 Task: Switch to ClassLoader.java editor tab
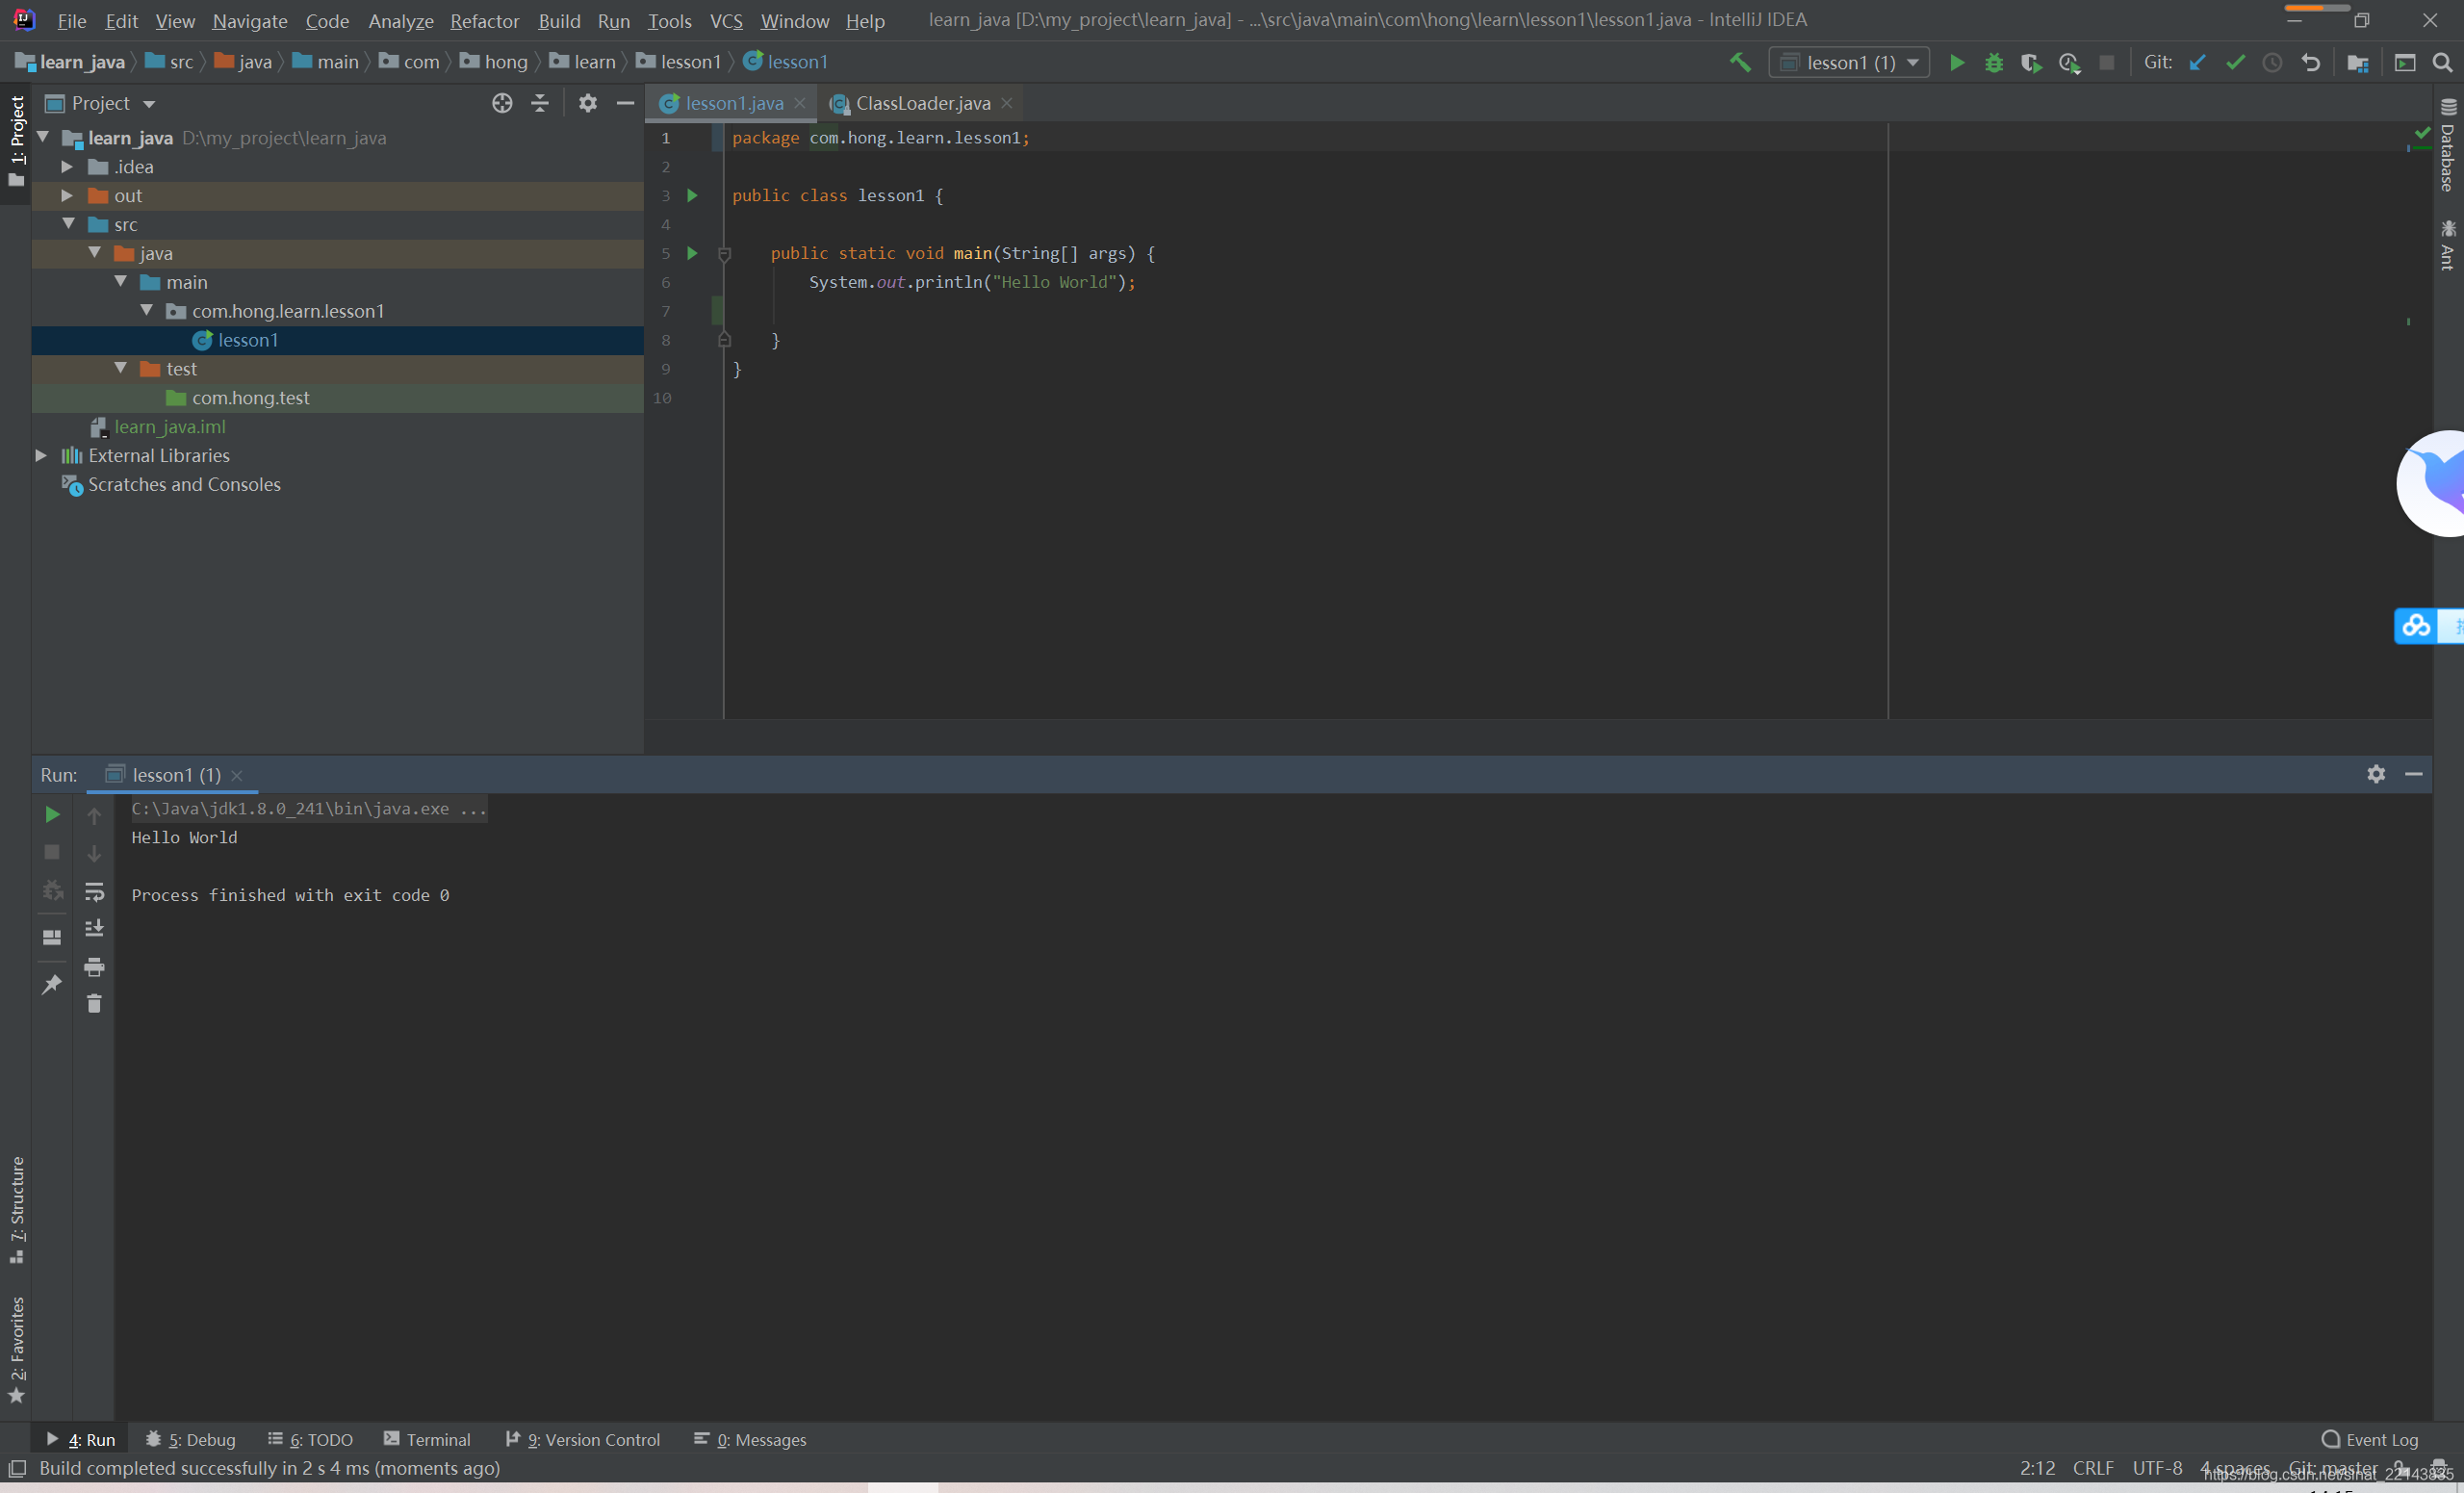pos(921,103)
